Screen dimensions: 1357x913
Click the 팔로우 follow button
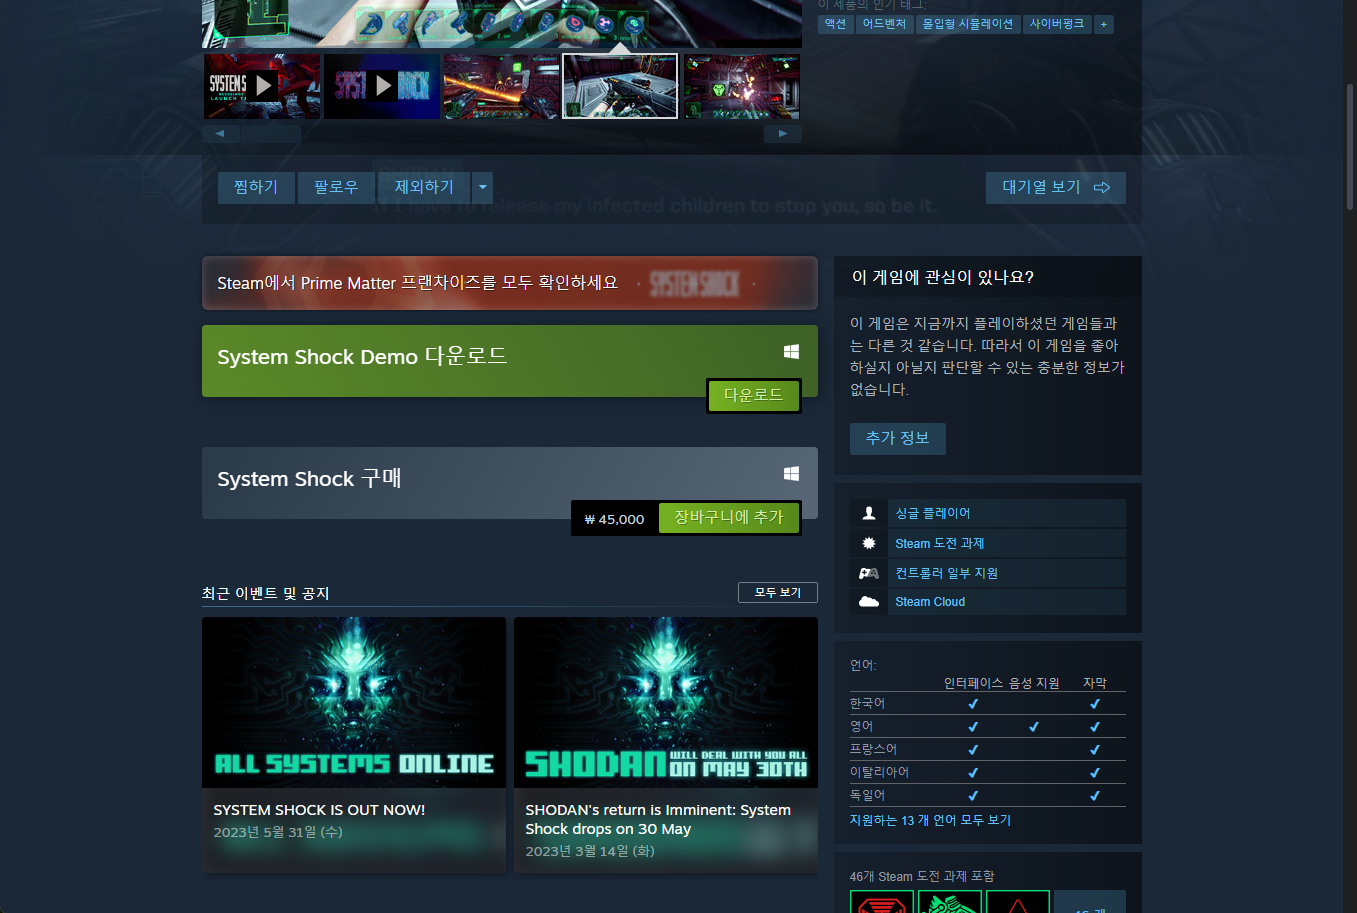click(x=336, y=187)
